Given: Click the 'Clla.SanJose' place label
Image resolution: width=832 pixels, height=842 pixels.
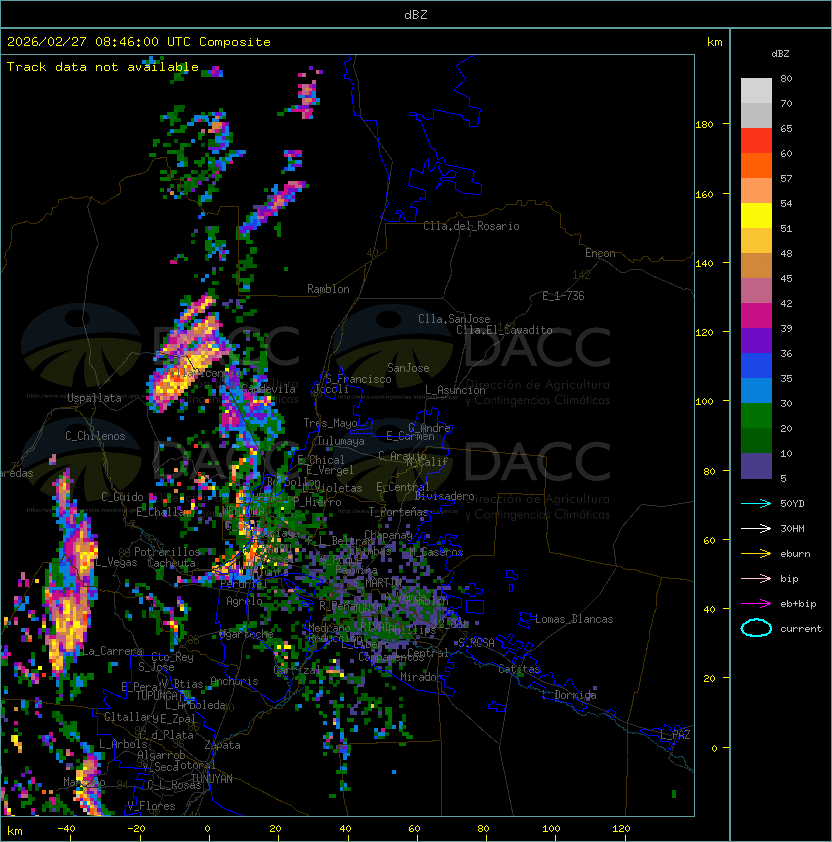Looking at the screenshot, I should click(x=454, y=319).
